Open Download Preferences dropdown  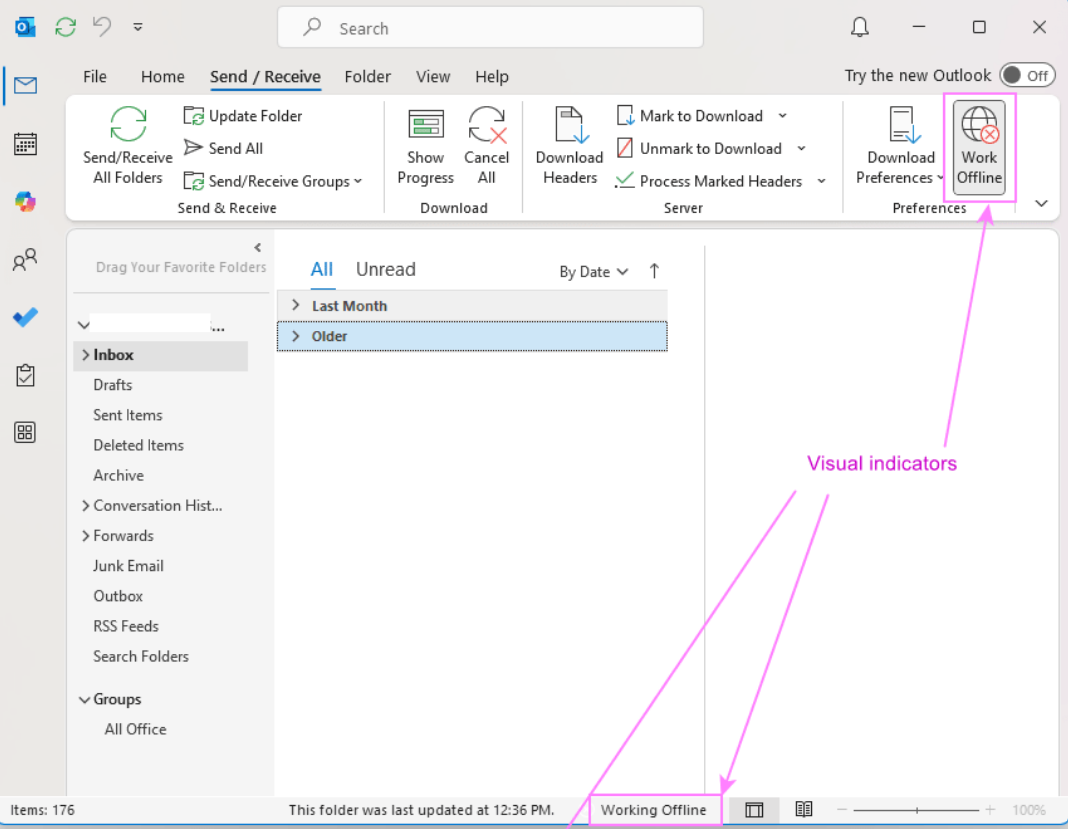(x=900, y=146)
